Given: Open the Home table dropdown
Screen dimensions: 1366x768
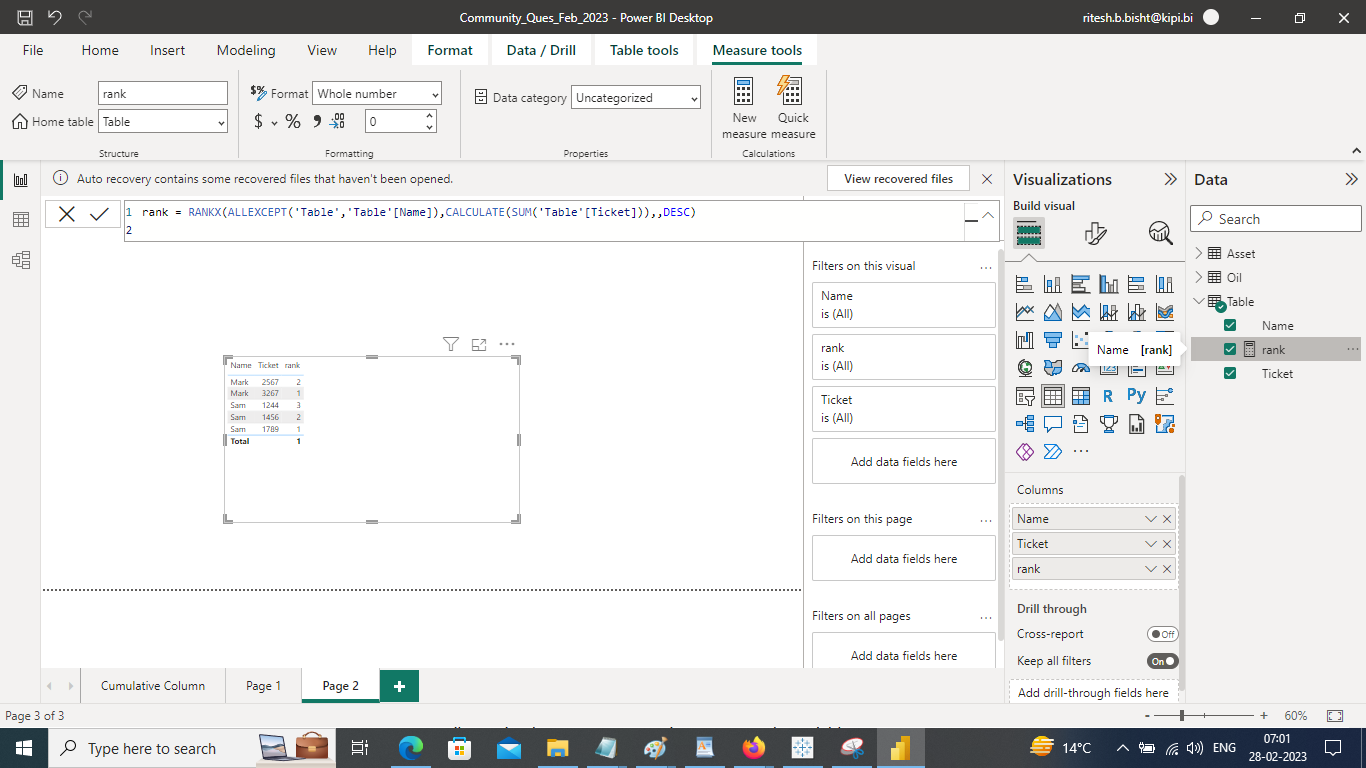Looking at the screenshot, I should pos(163,122).
